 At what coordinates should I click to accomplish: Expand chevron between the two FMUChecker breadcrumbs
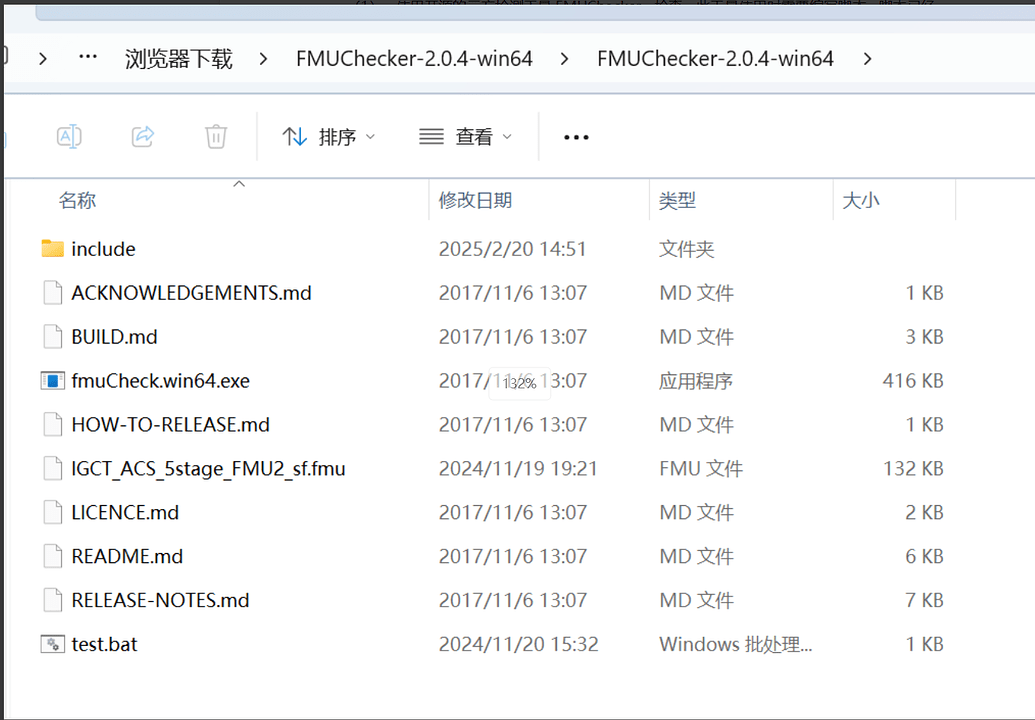pyautogui.click(x=564, y=59)
